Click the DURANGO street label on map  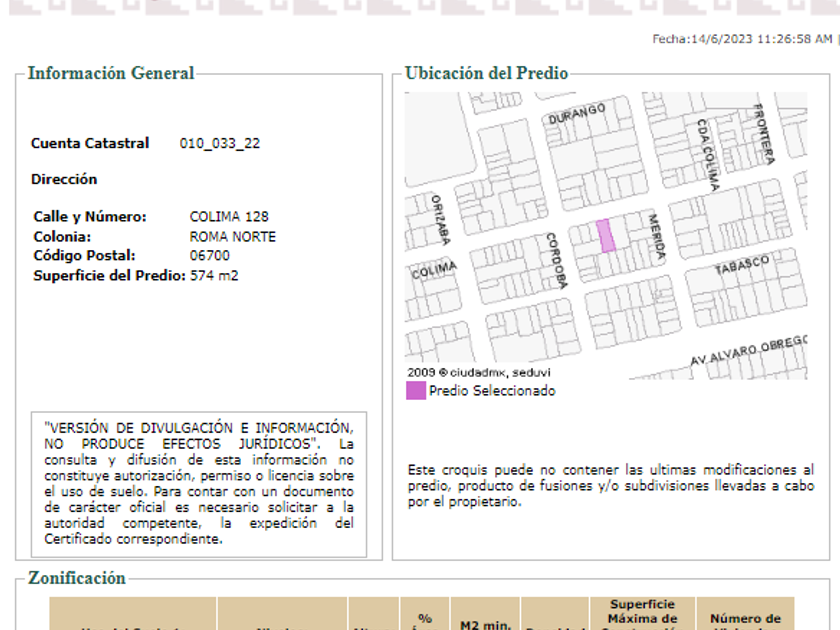(x=577, y=114)
